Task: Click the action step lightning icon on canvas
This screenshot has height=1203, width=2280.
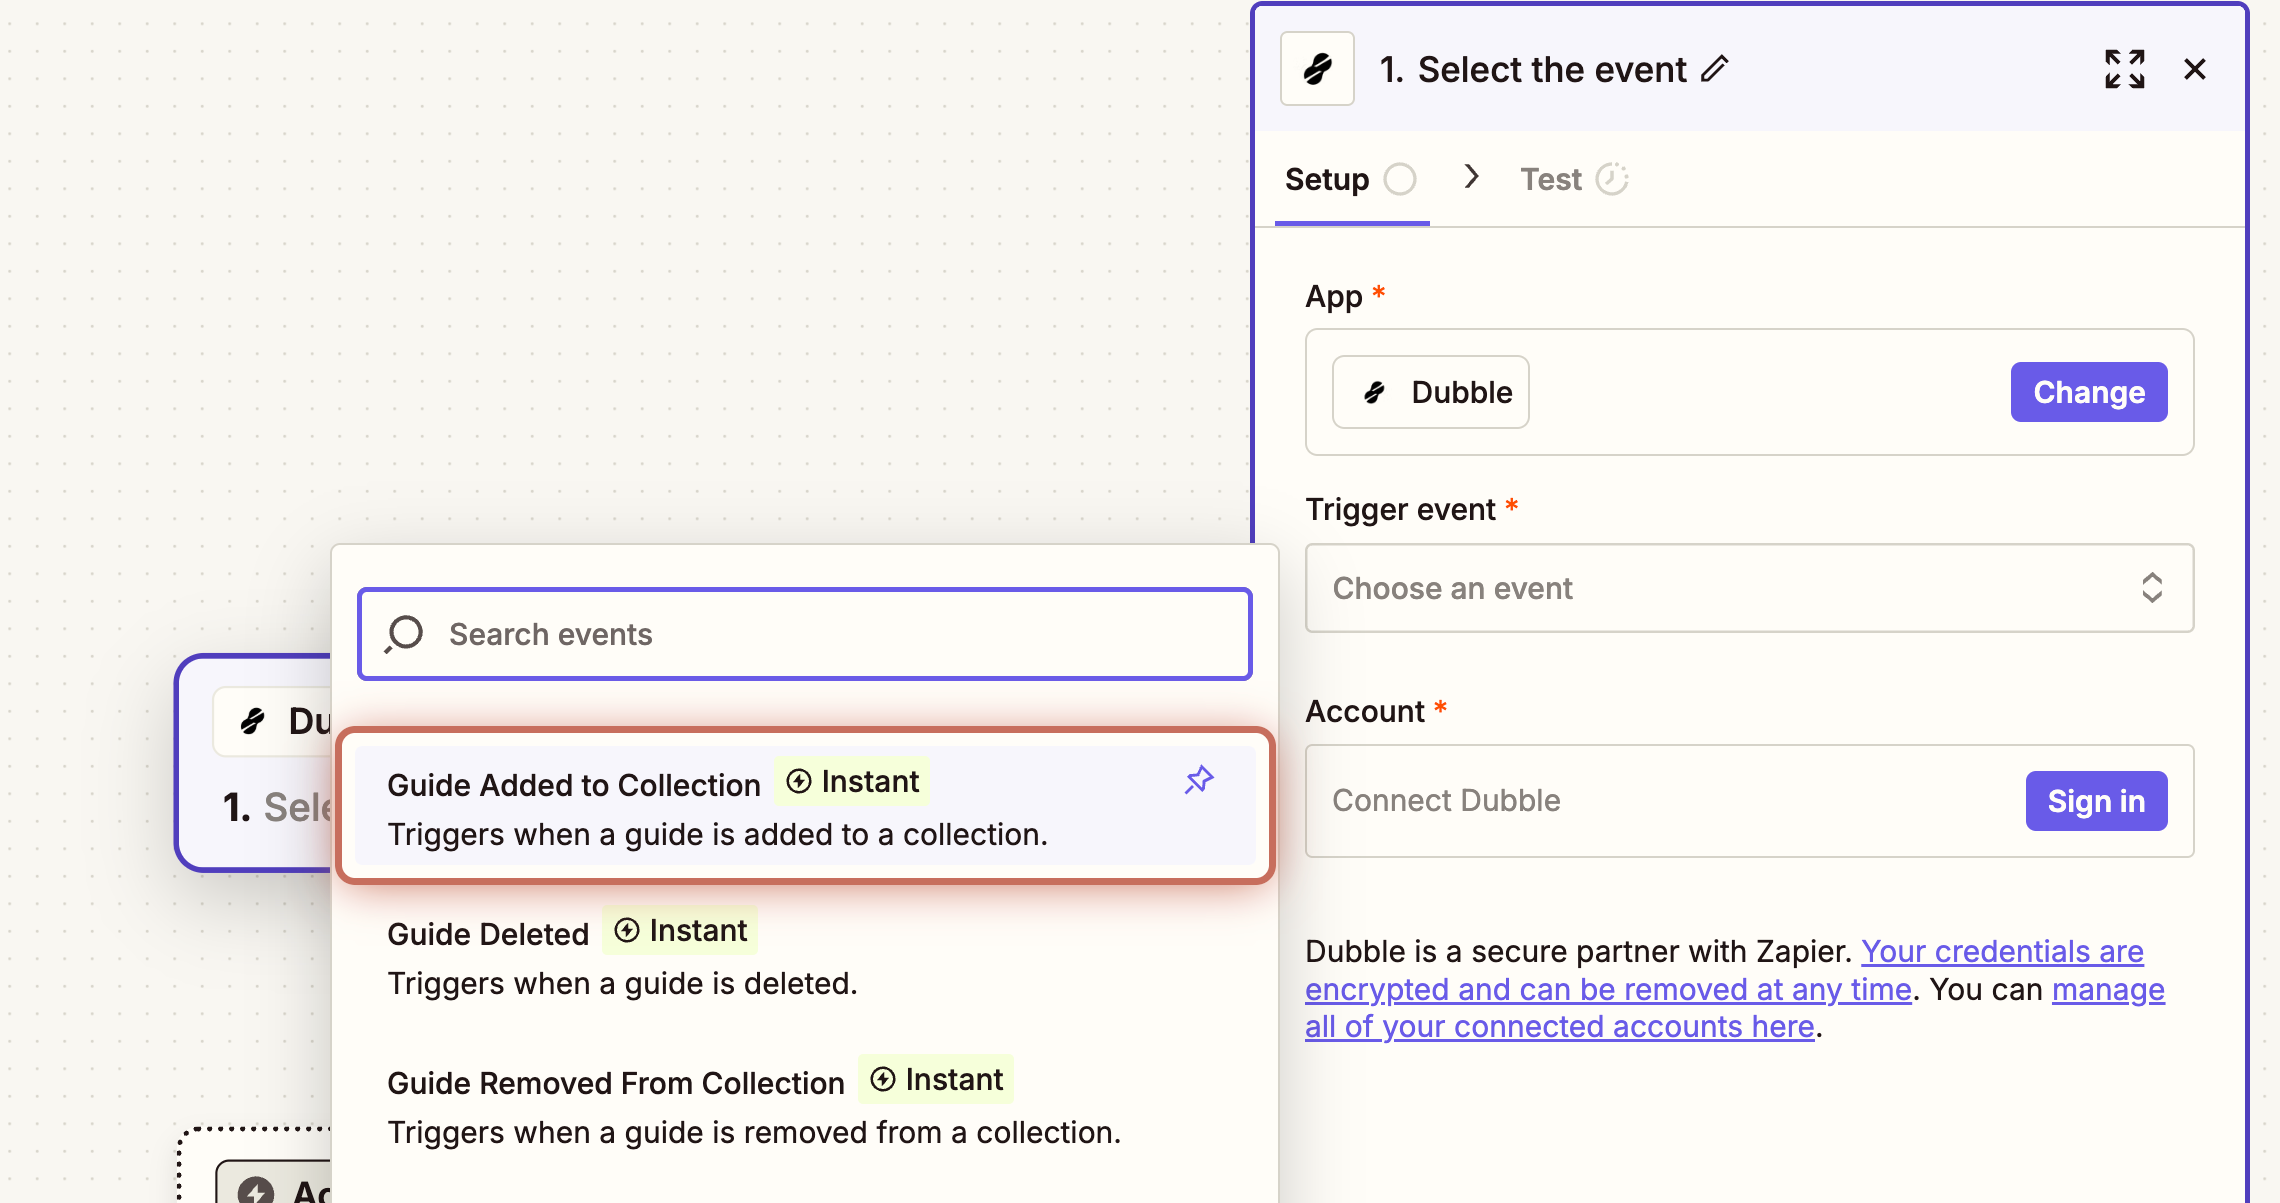Action: coord(256,1189)
